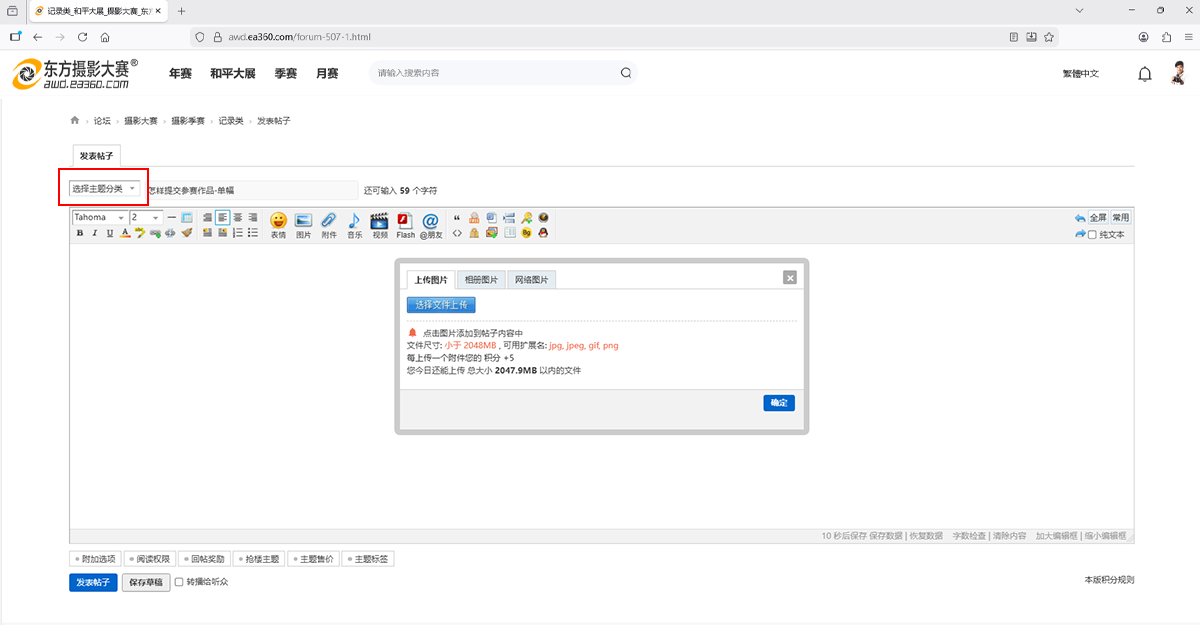Click the 视频 video insert icon
This screenshot has width=1200, height=625.
[379, 223]
